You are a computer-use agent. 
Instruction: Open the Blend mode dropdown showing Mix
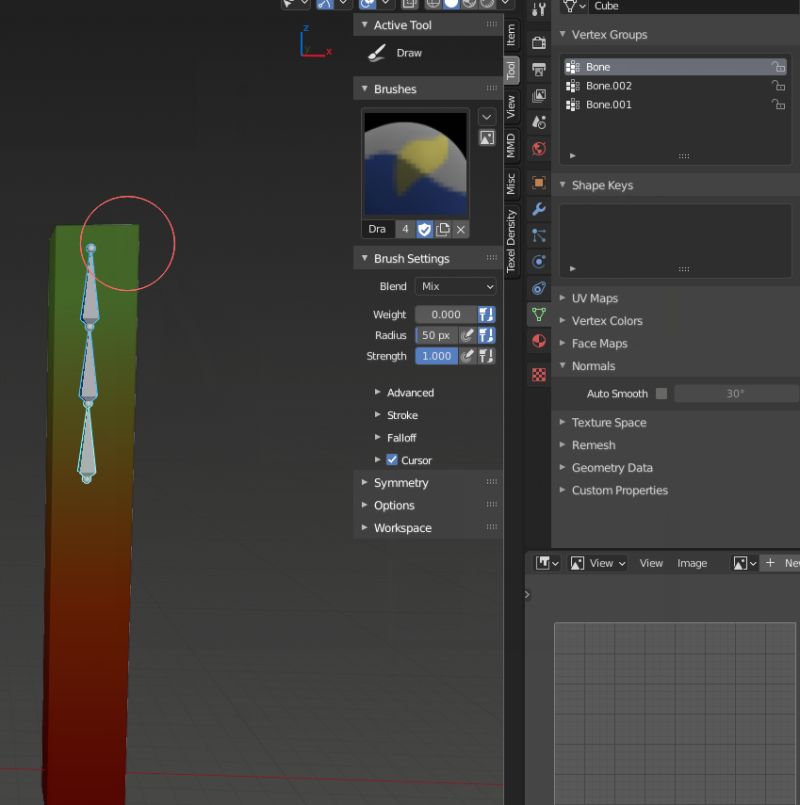click(x=456, y=286)
